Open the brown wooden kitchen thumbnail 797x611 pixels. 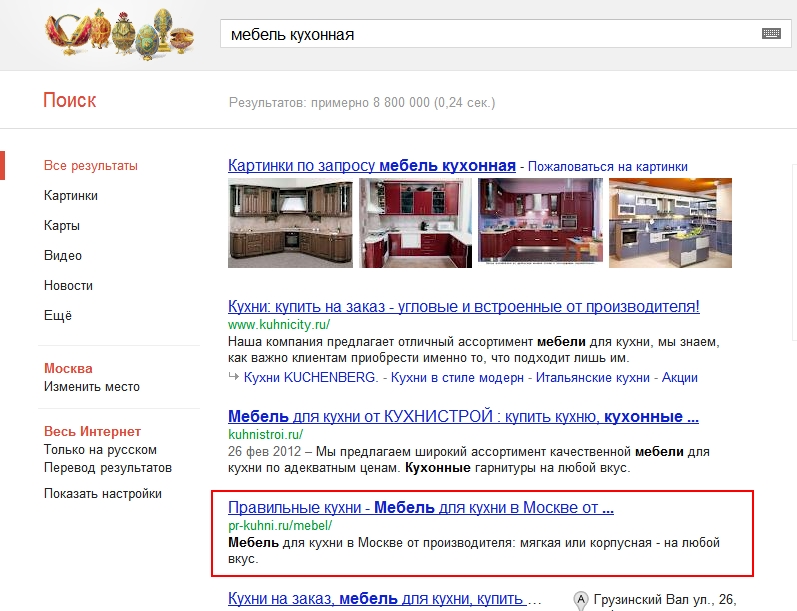[x=290, y=223]
